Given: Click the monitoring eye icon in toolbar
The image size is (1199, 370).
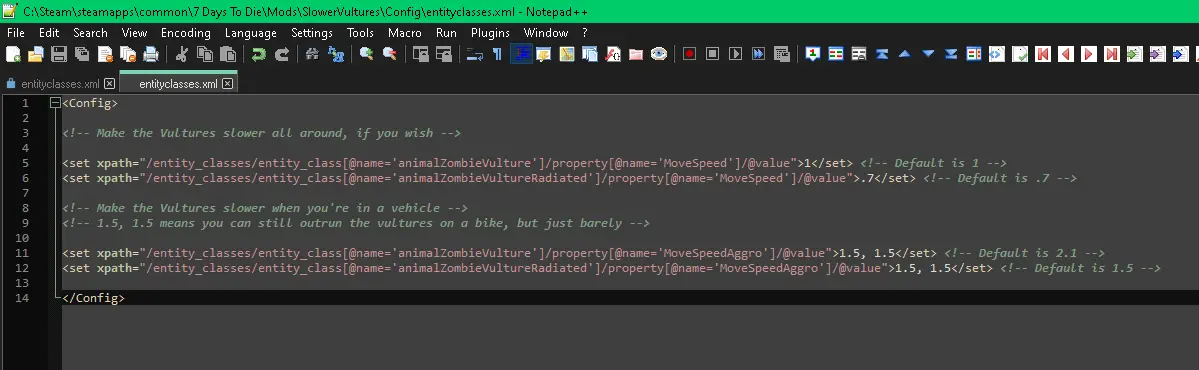Looking at the screenshot, I should pos(658,54).
